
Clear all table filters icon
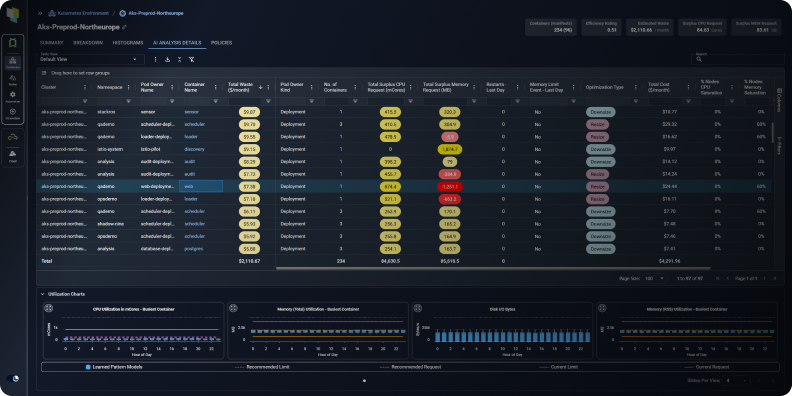pyautogui.click(x=191, y=59)
